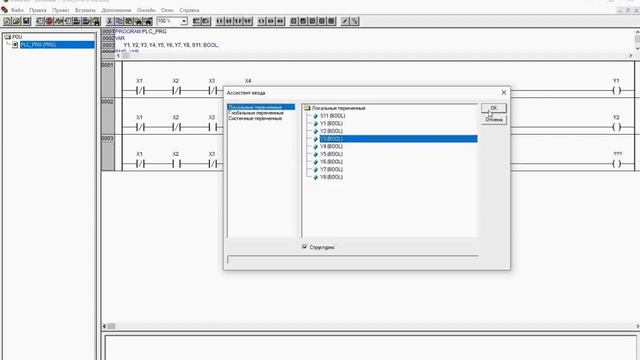This screenshot has width=640, height=360.
Task: Insert network before via toolbar icon
Action: click(197, 21)
